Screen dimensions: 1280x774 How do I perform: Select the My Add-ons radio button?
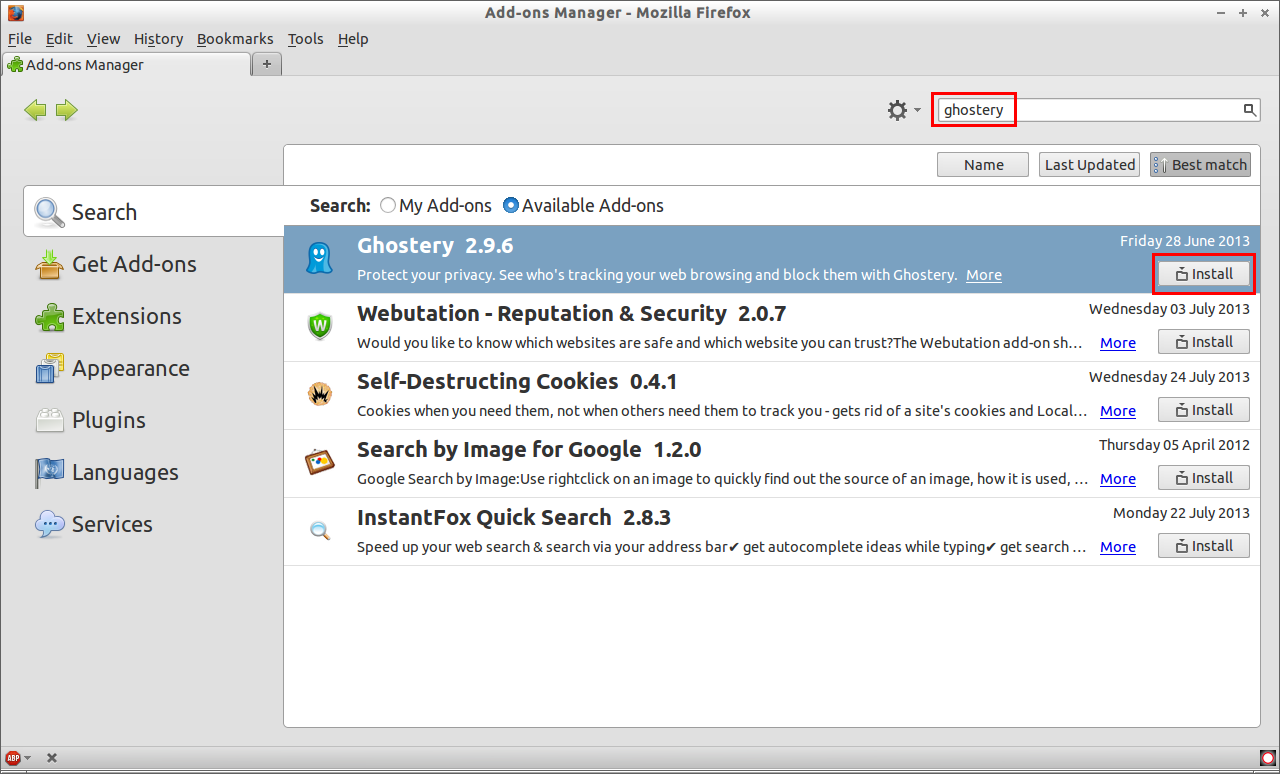point(388,205)
